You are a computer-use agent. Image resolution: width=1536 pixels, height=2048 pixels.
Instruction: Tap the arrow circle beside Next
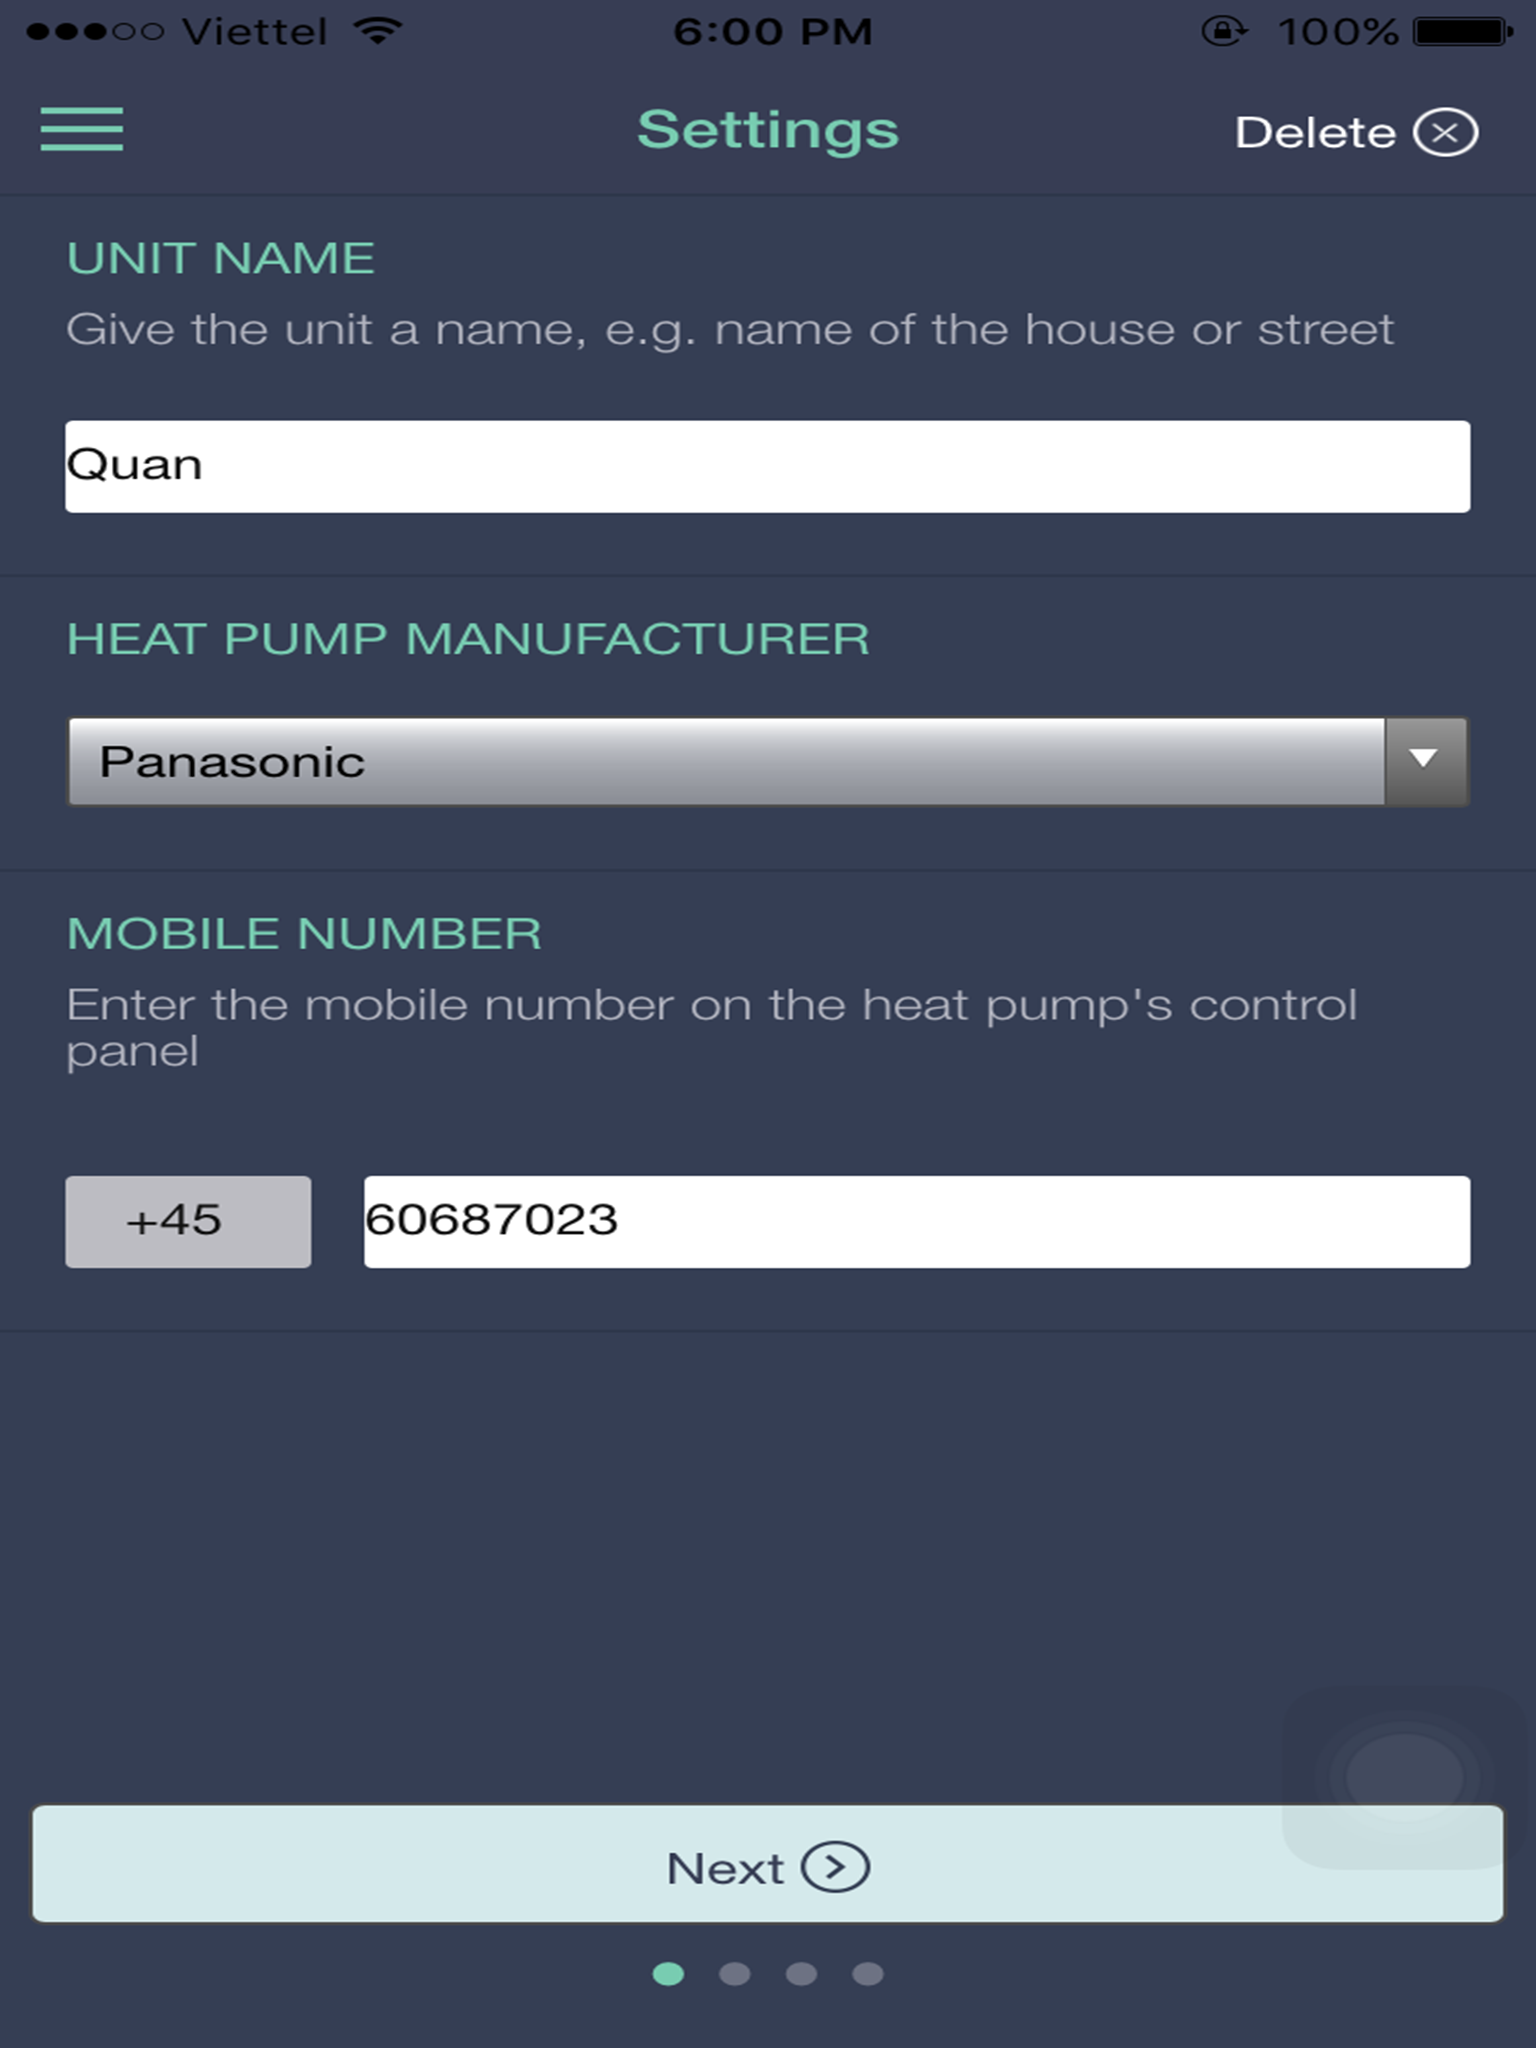click(835, 1867)
